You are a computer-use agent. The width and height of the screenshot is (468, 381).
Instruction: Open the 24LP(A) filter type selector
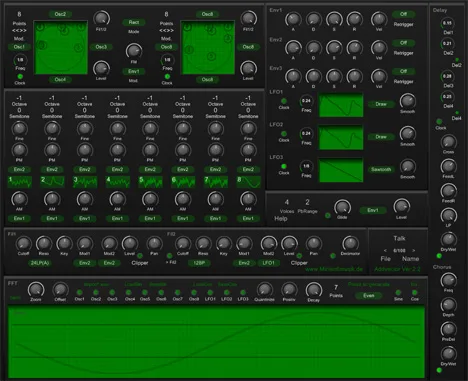click(40, 263)
